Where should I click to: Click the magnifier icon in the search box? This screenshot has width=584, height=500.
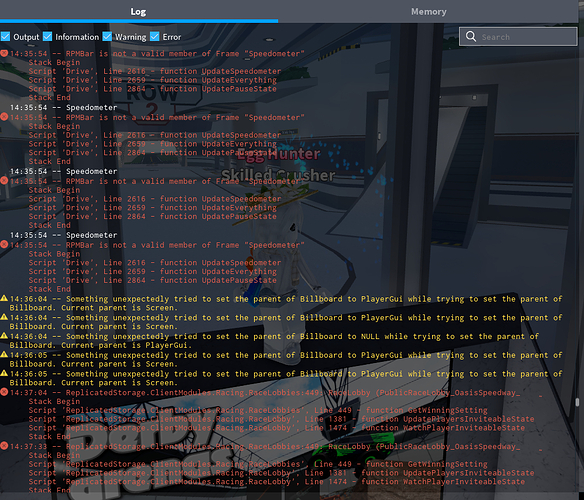tap(471, 37)
